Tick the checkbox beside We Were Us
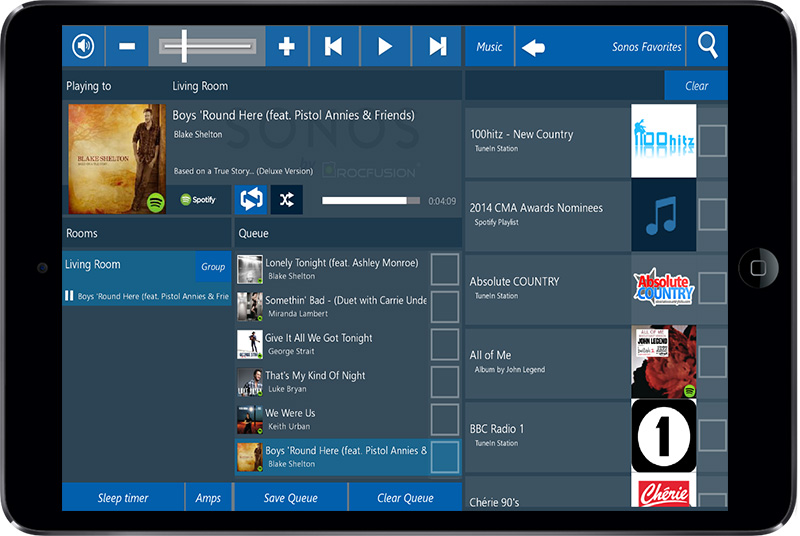 click(x=444, y=419)
